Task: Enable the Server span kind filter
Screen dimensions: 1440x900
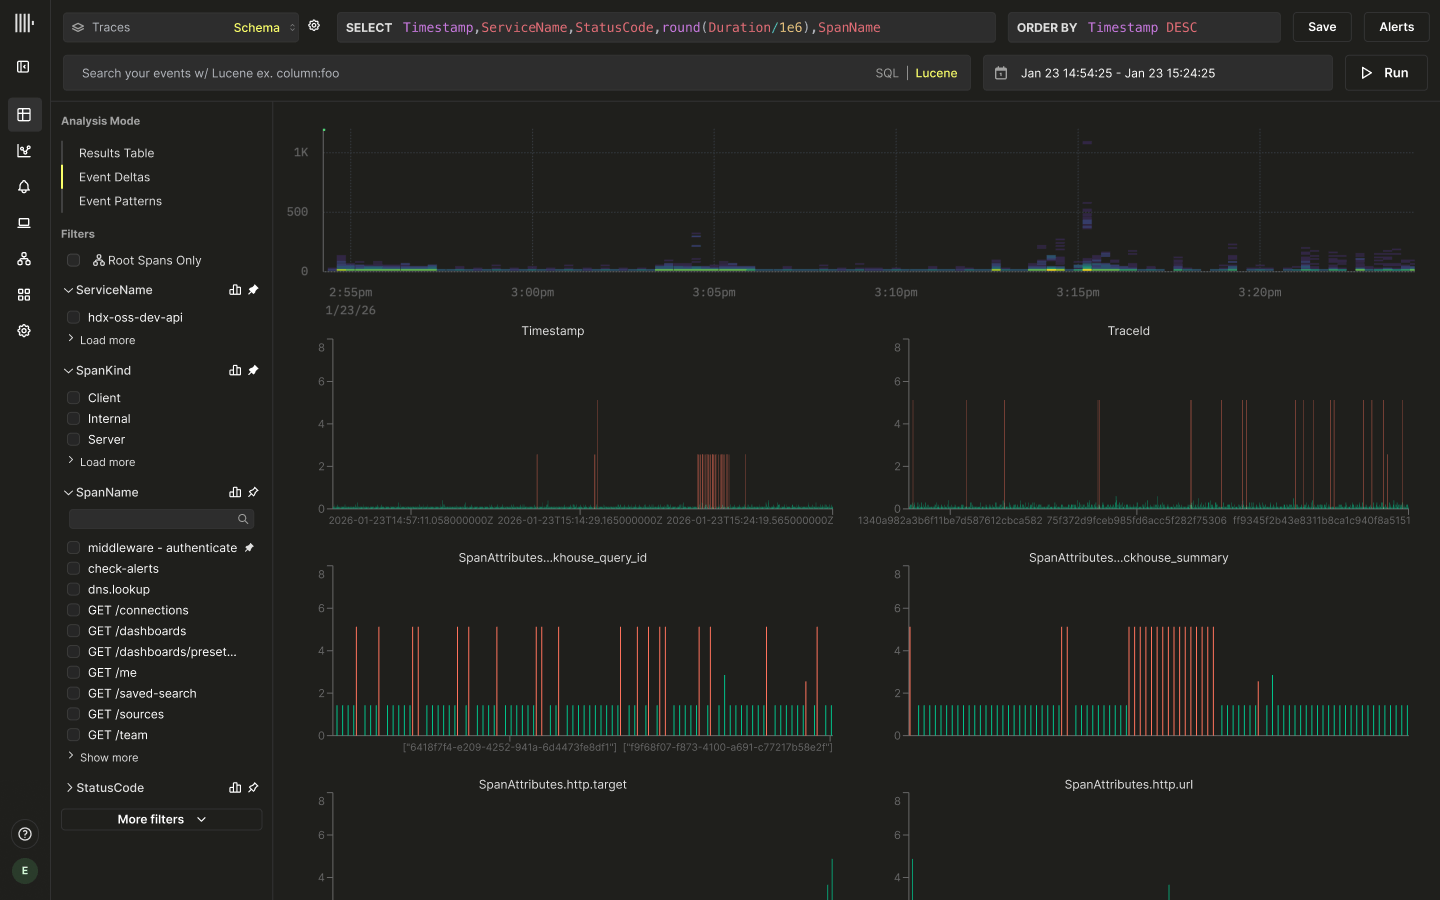Action: click(73, 439)
